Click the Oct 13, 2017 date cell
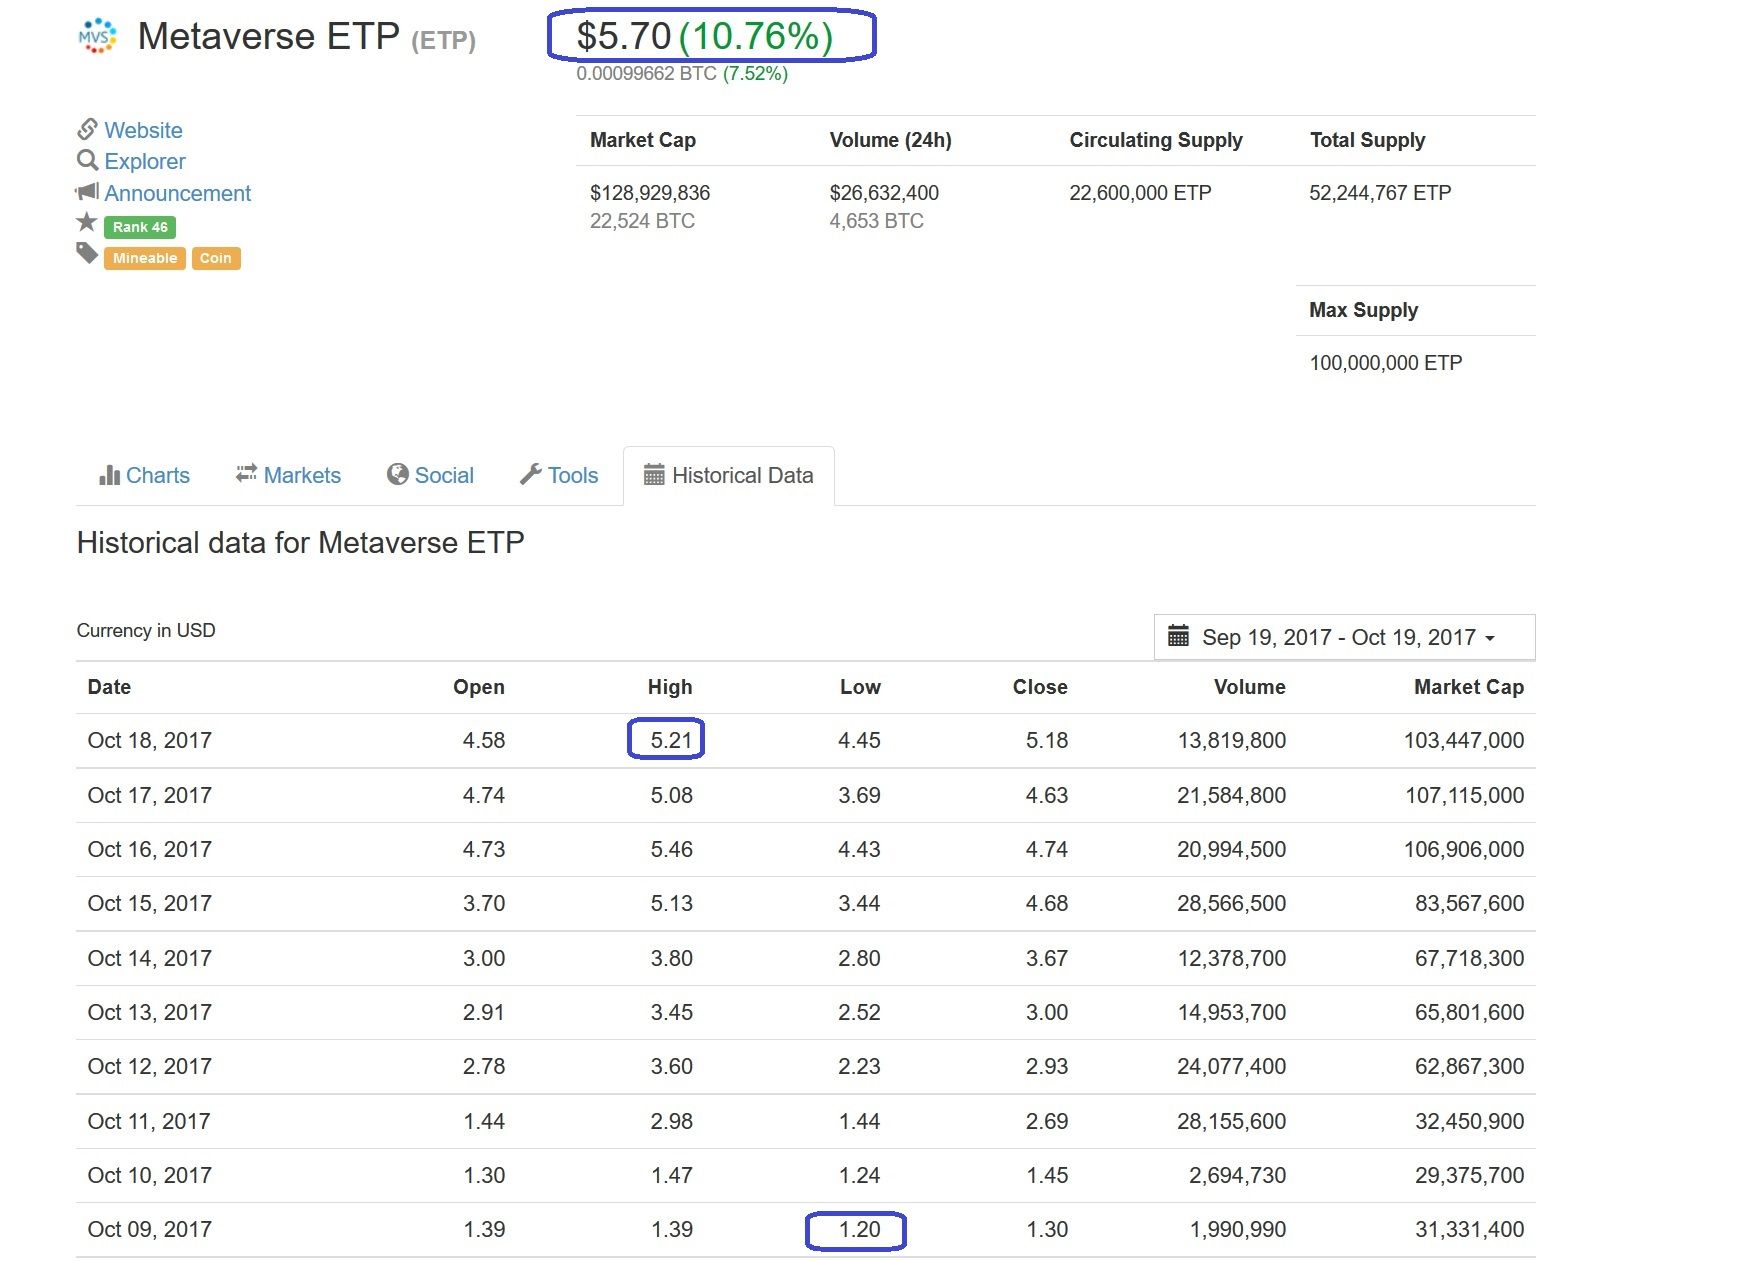 point(150,1013)
